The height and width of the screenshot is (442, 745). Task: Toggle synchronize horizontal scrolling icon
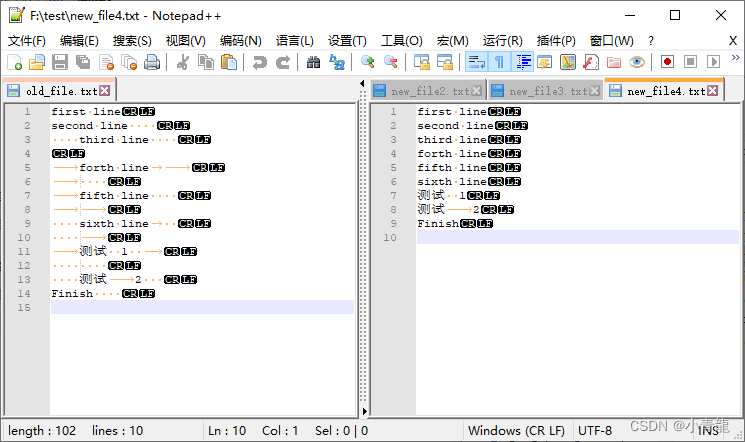[445, 62]
